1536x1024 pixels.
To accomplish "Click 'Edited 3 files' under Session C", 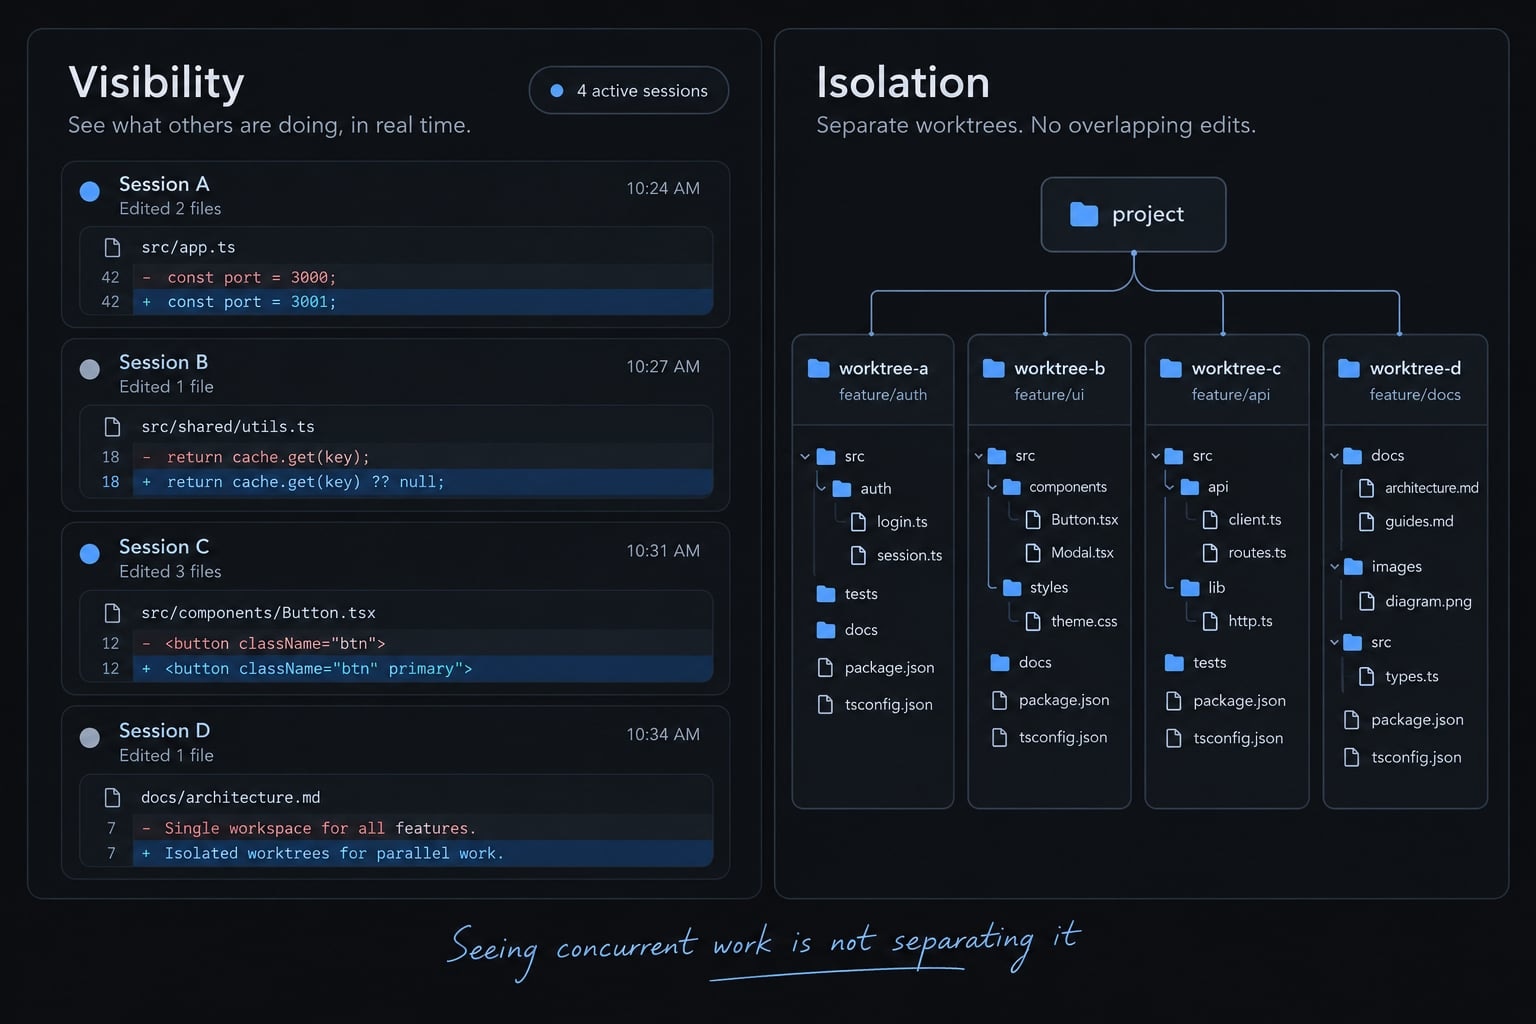I will pos(170,572).
